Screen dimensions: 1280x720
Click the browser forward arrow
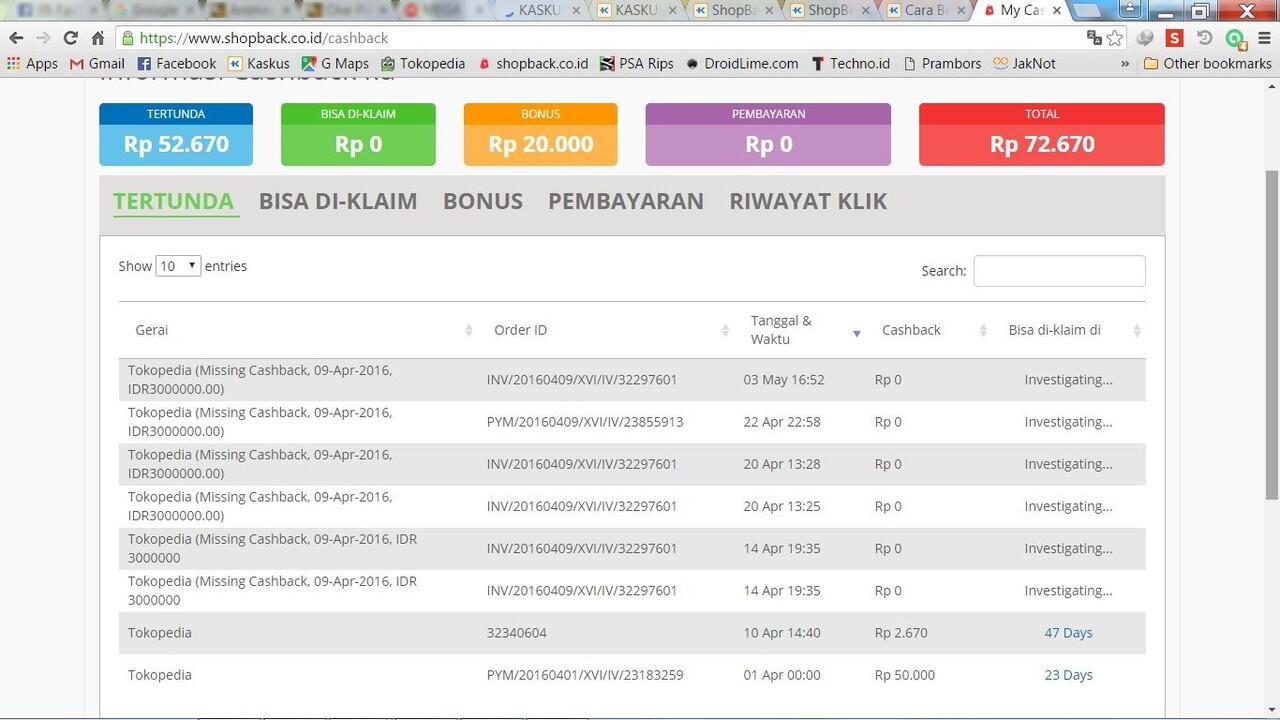click(x=43, y=38)
